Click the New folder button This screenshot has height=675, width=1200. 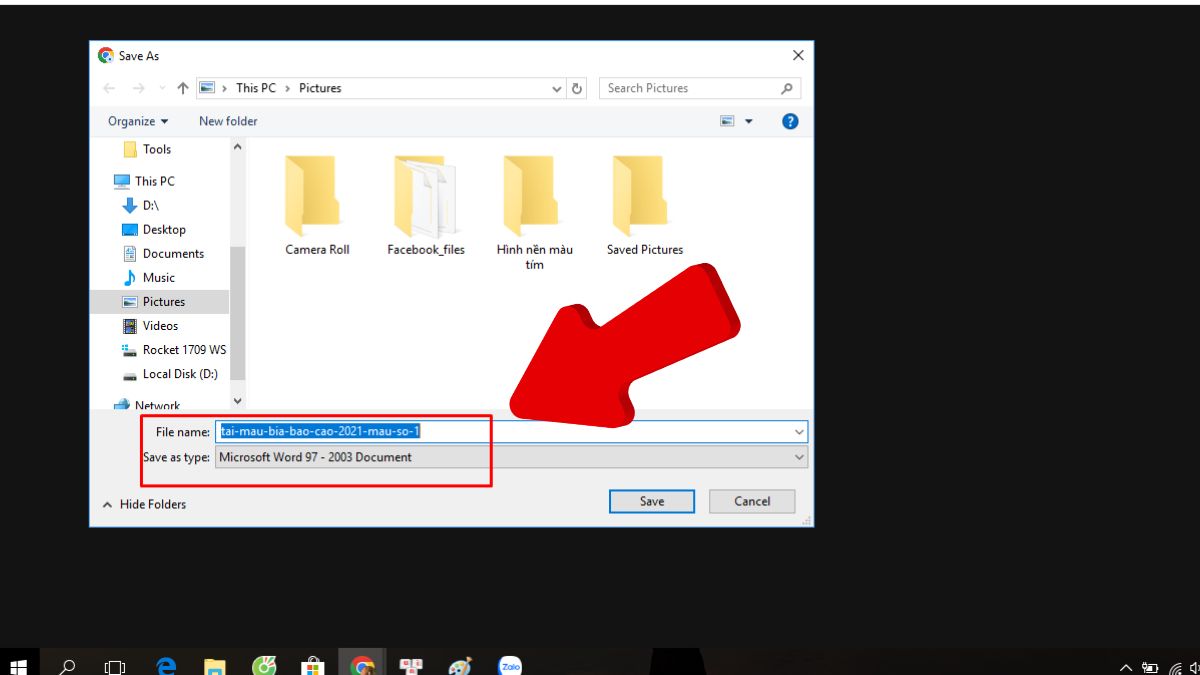pos(228,121)
